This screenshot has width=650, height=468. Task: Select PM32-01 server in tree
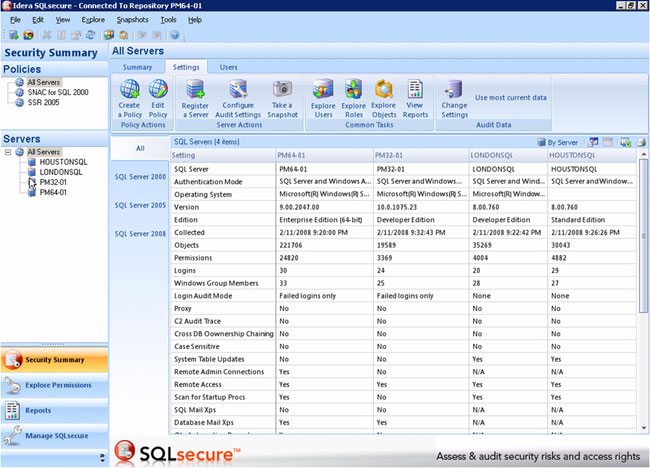(53, 182)
